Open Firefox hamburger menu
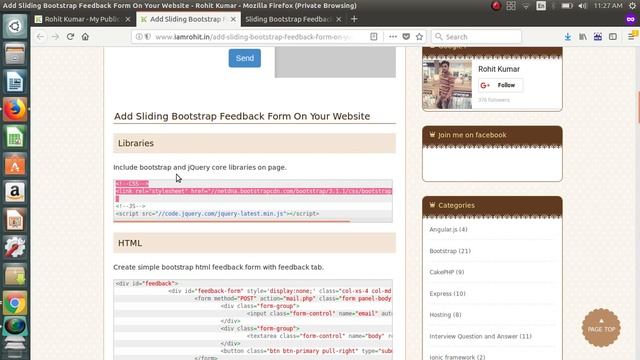The width and height of the screenshot is (640, 360). 631,37
